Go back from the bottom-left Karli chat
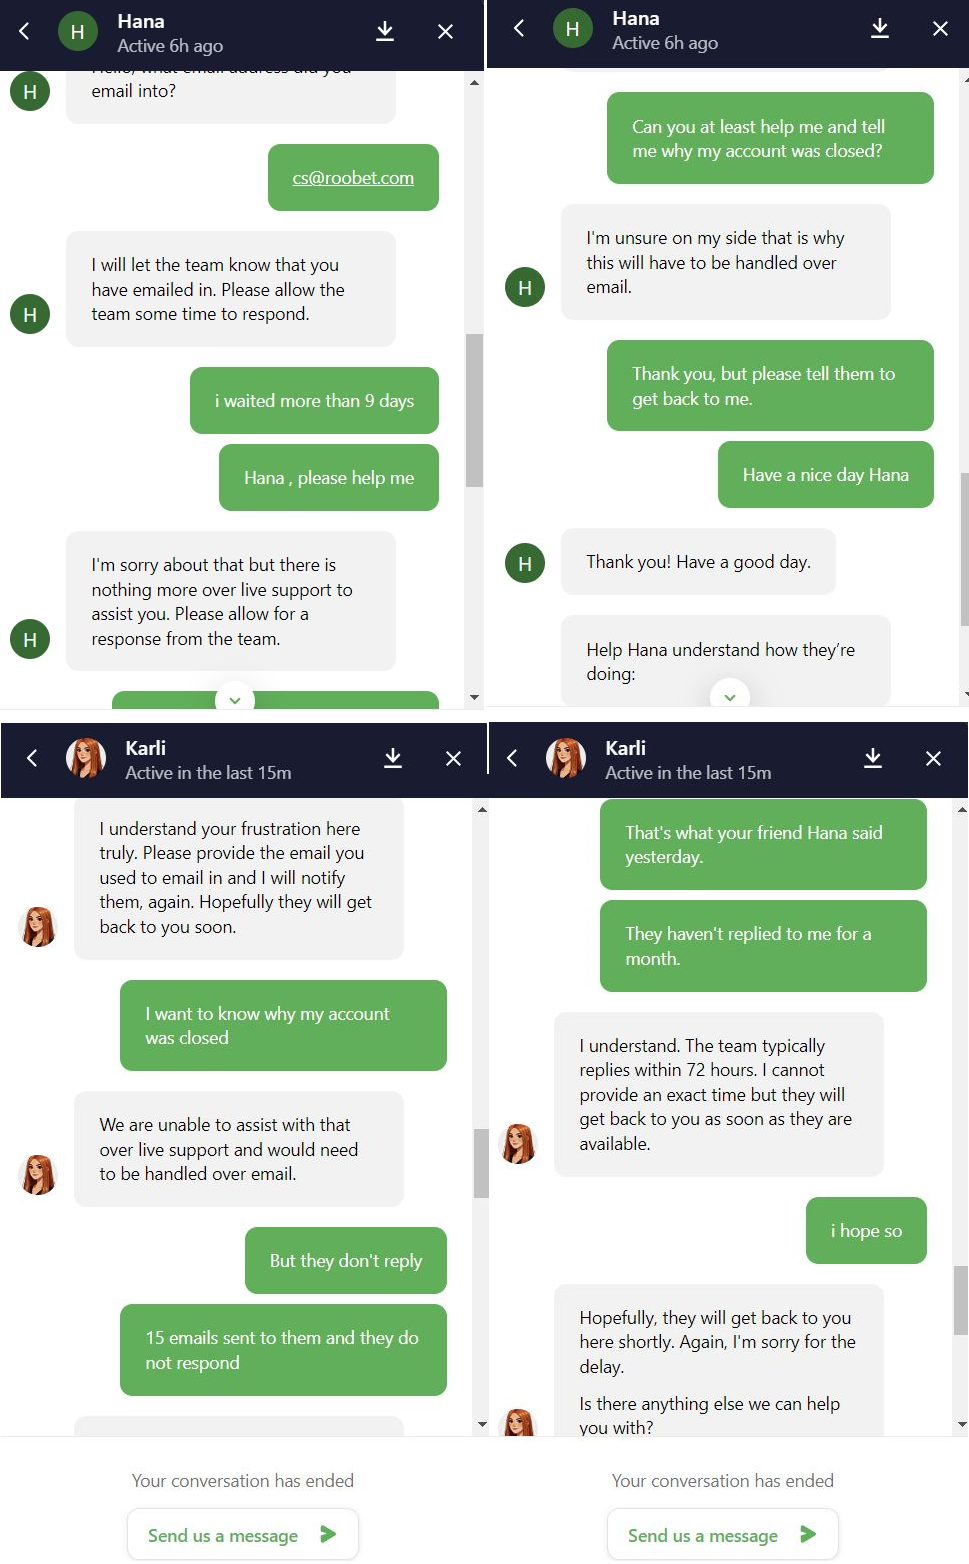Image resolution: width=969 pixels, height=1564 pixels. coord(32,758)
